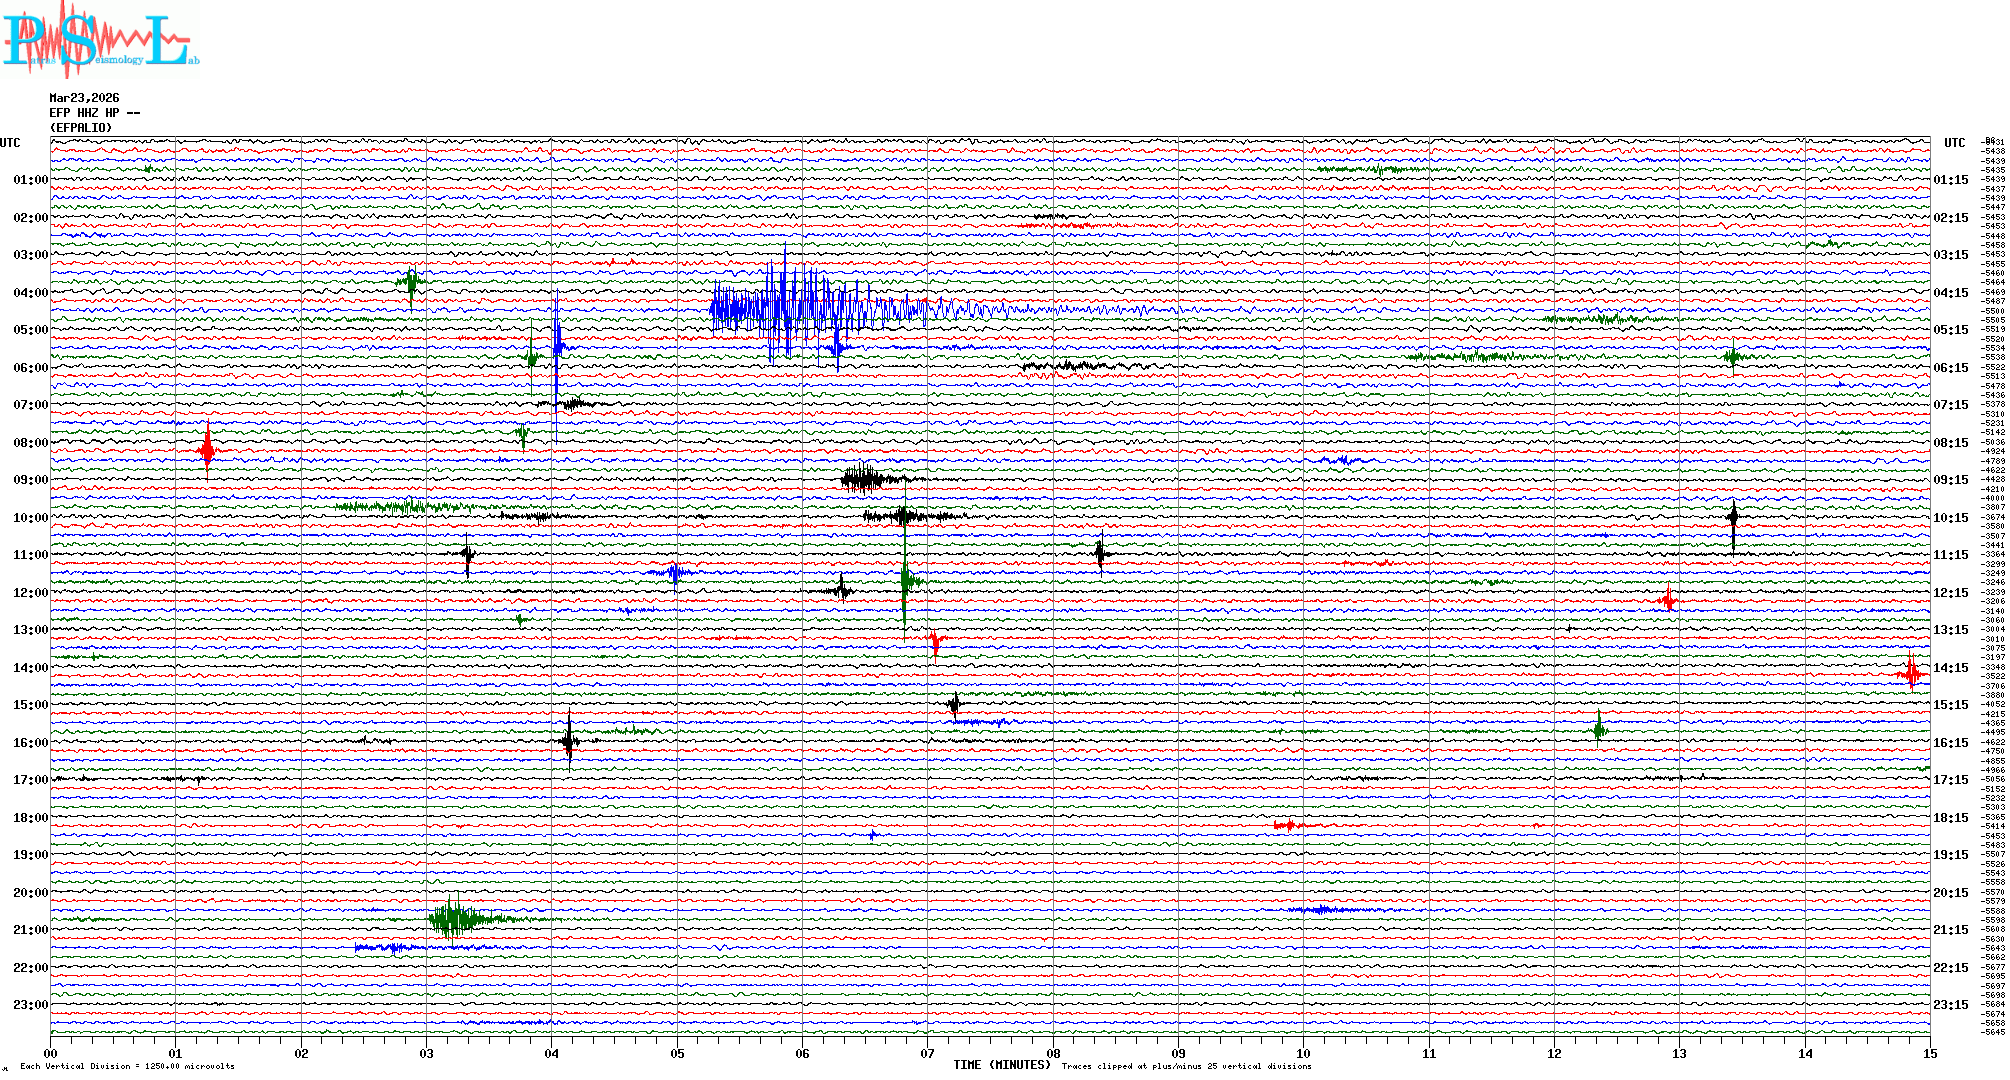The height and width of the screenshot is (1080, 2010).
Task: Click the (EFPALIO) station name
Action: coord(81,128)
